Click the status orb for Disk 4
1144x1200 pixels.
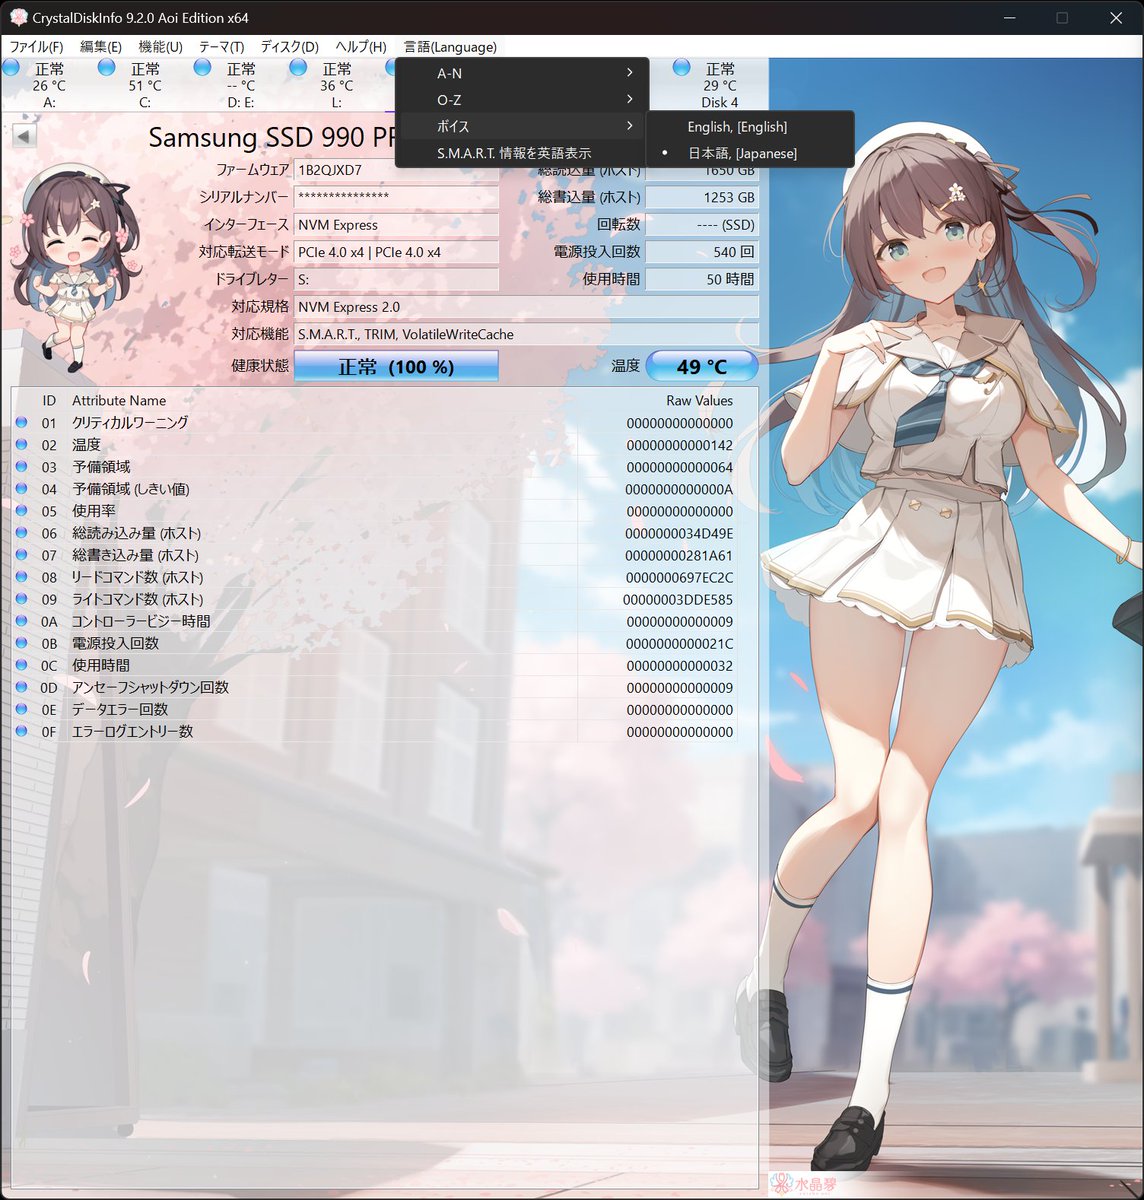[x=682, y=67]
